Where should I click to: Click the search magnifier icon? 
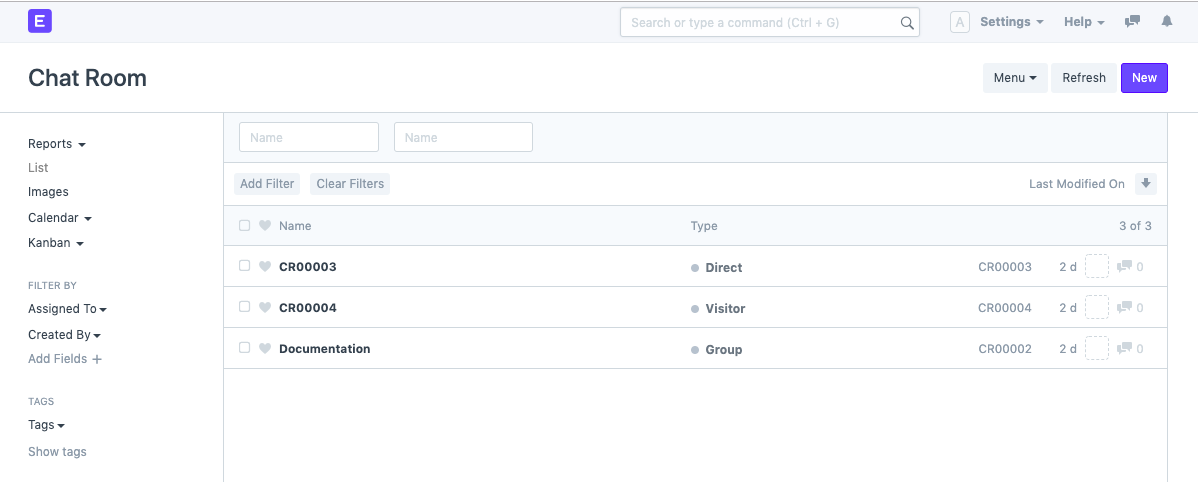pyautogui.click(x=906, y=23)
